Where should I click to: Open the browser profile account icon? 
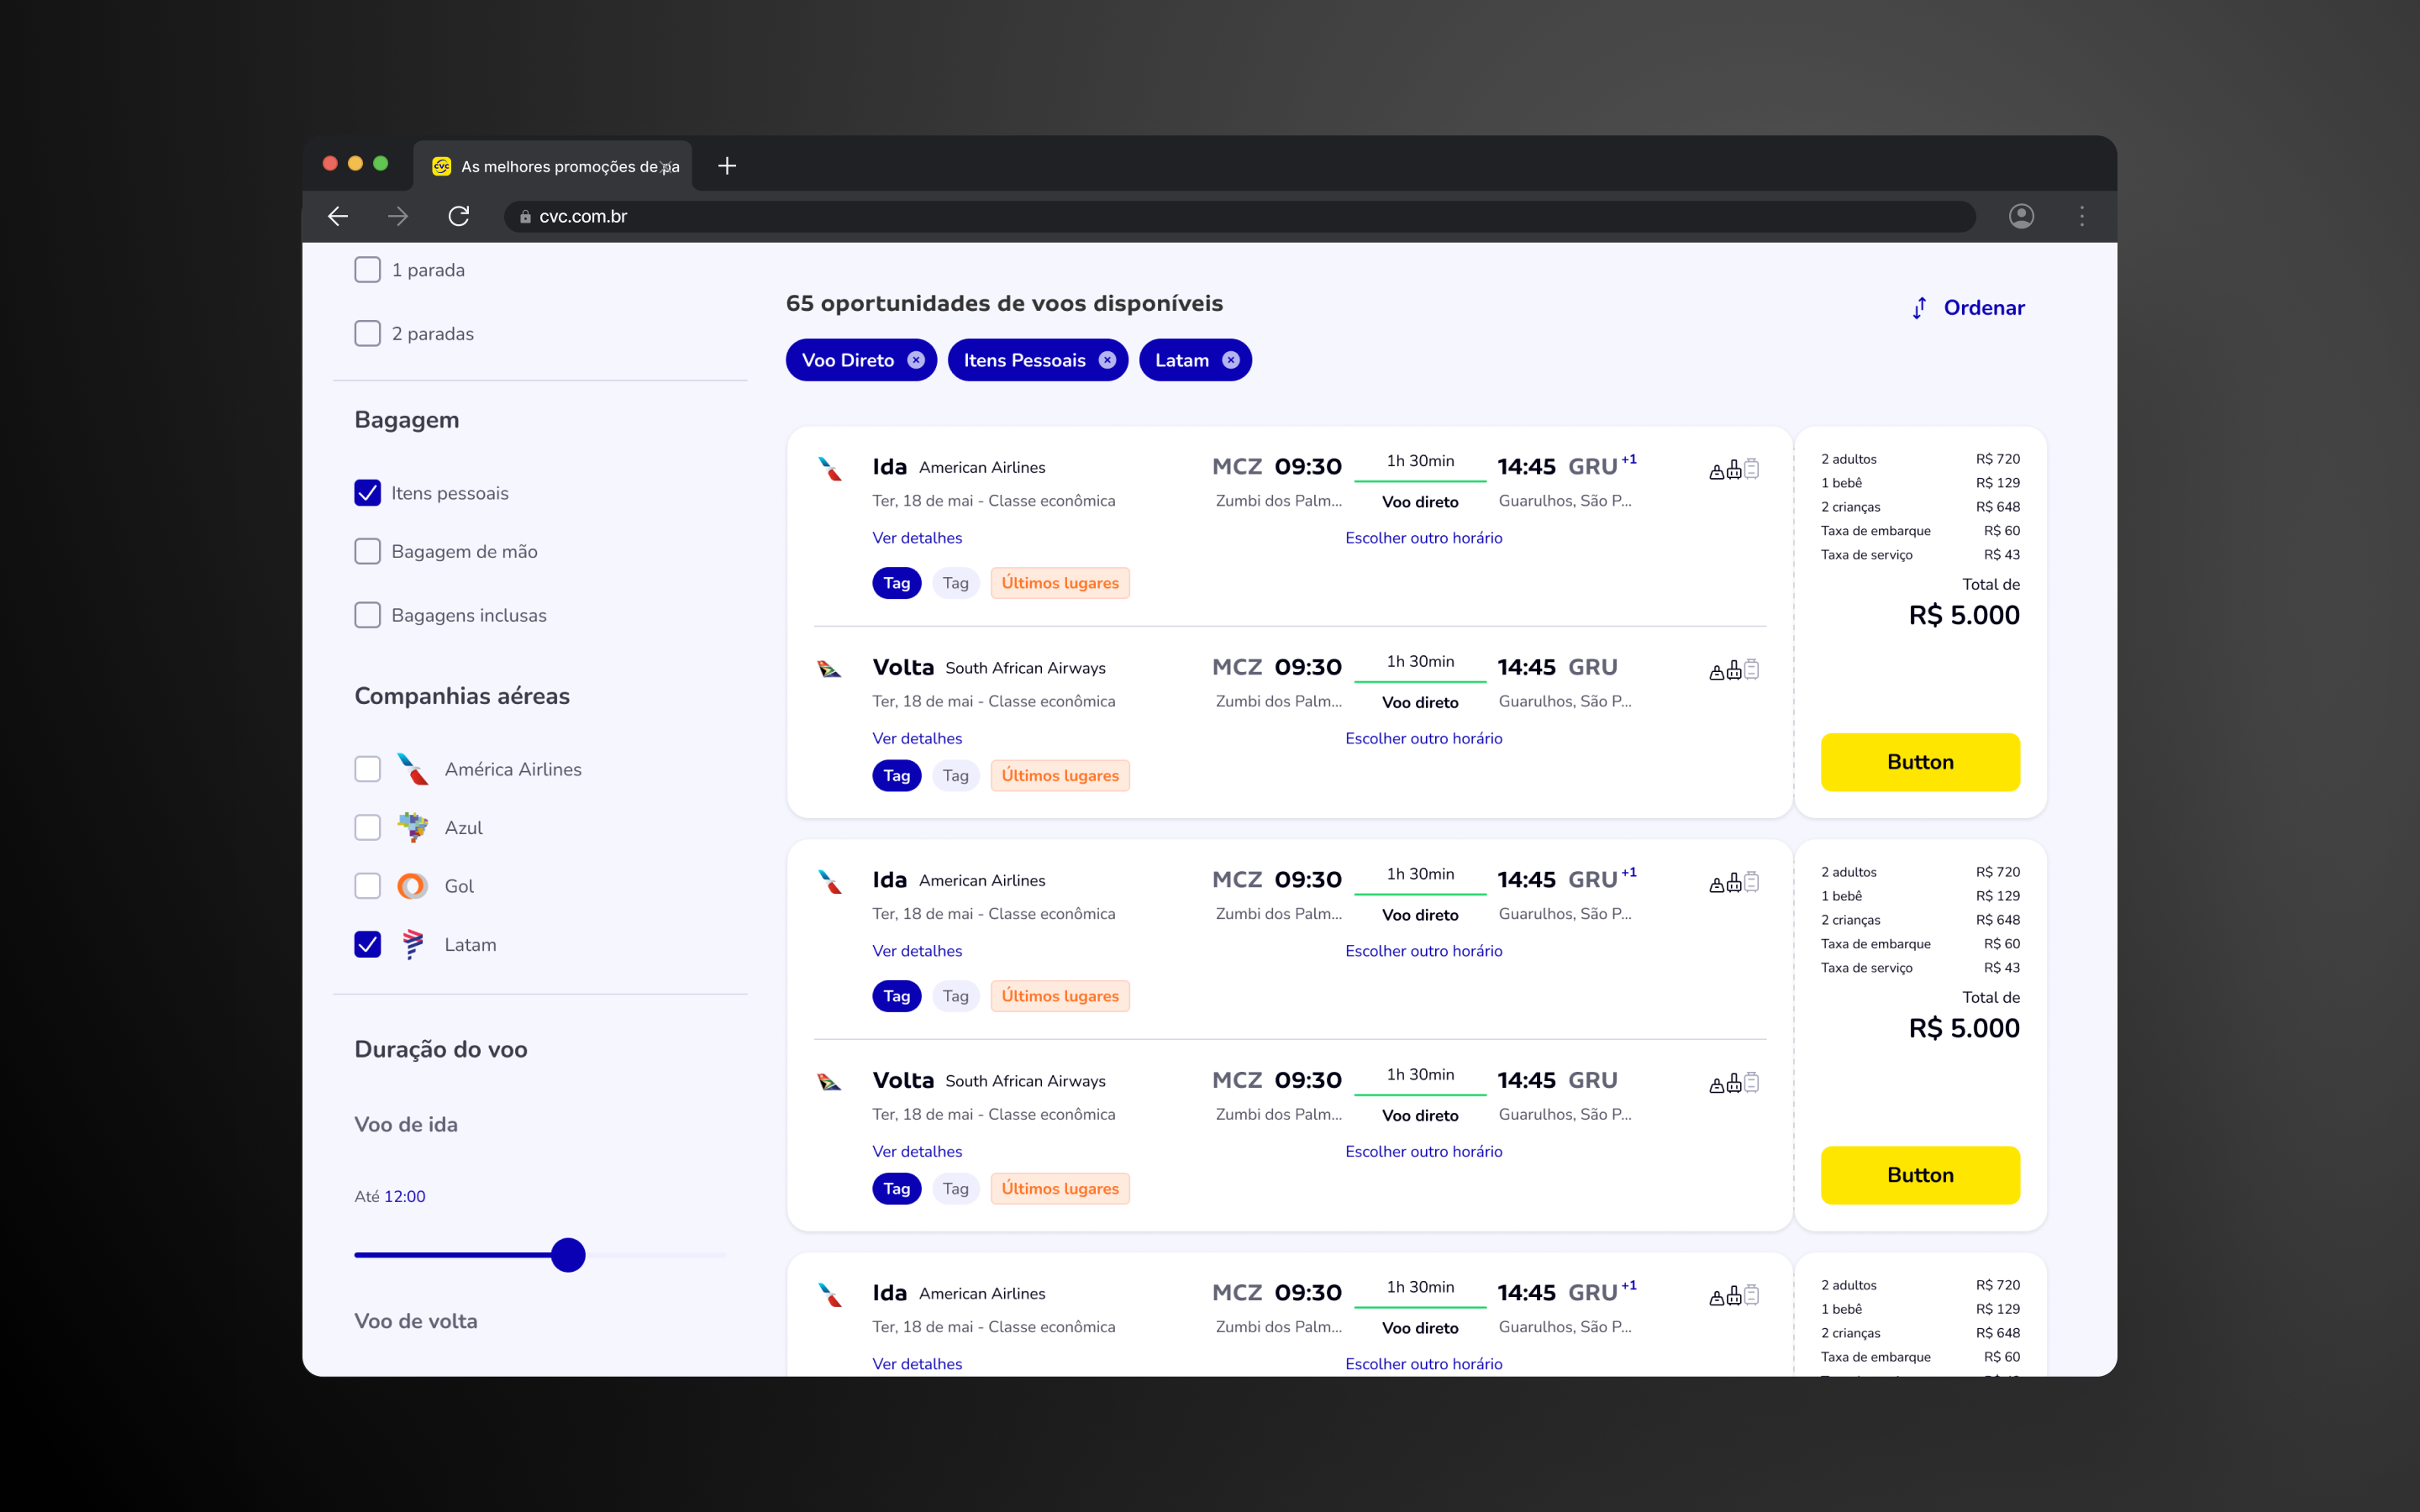pyautogui.click(x=2021, y=216)
